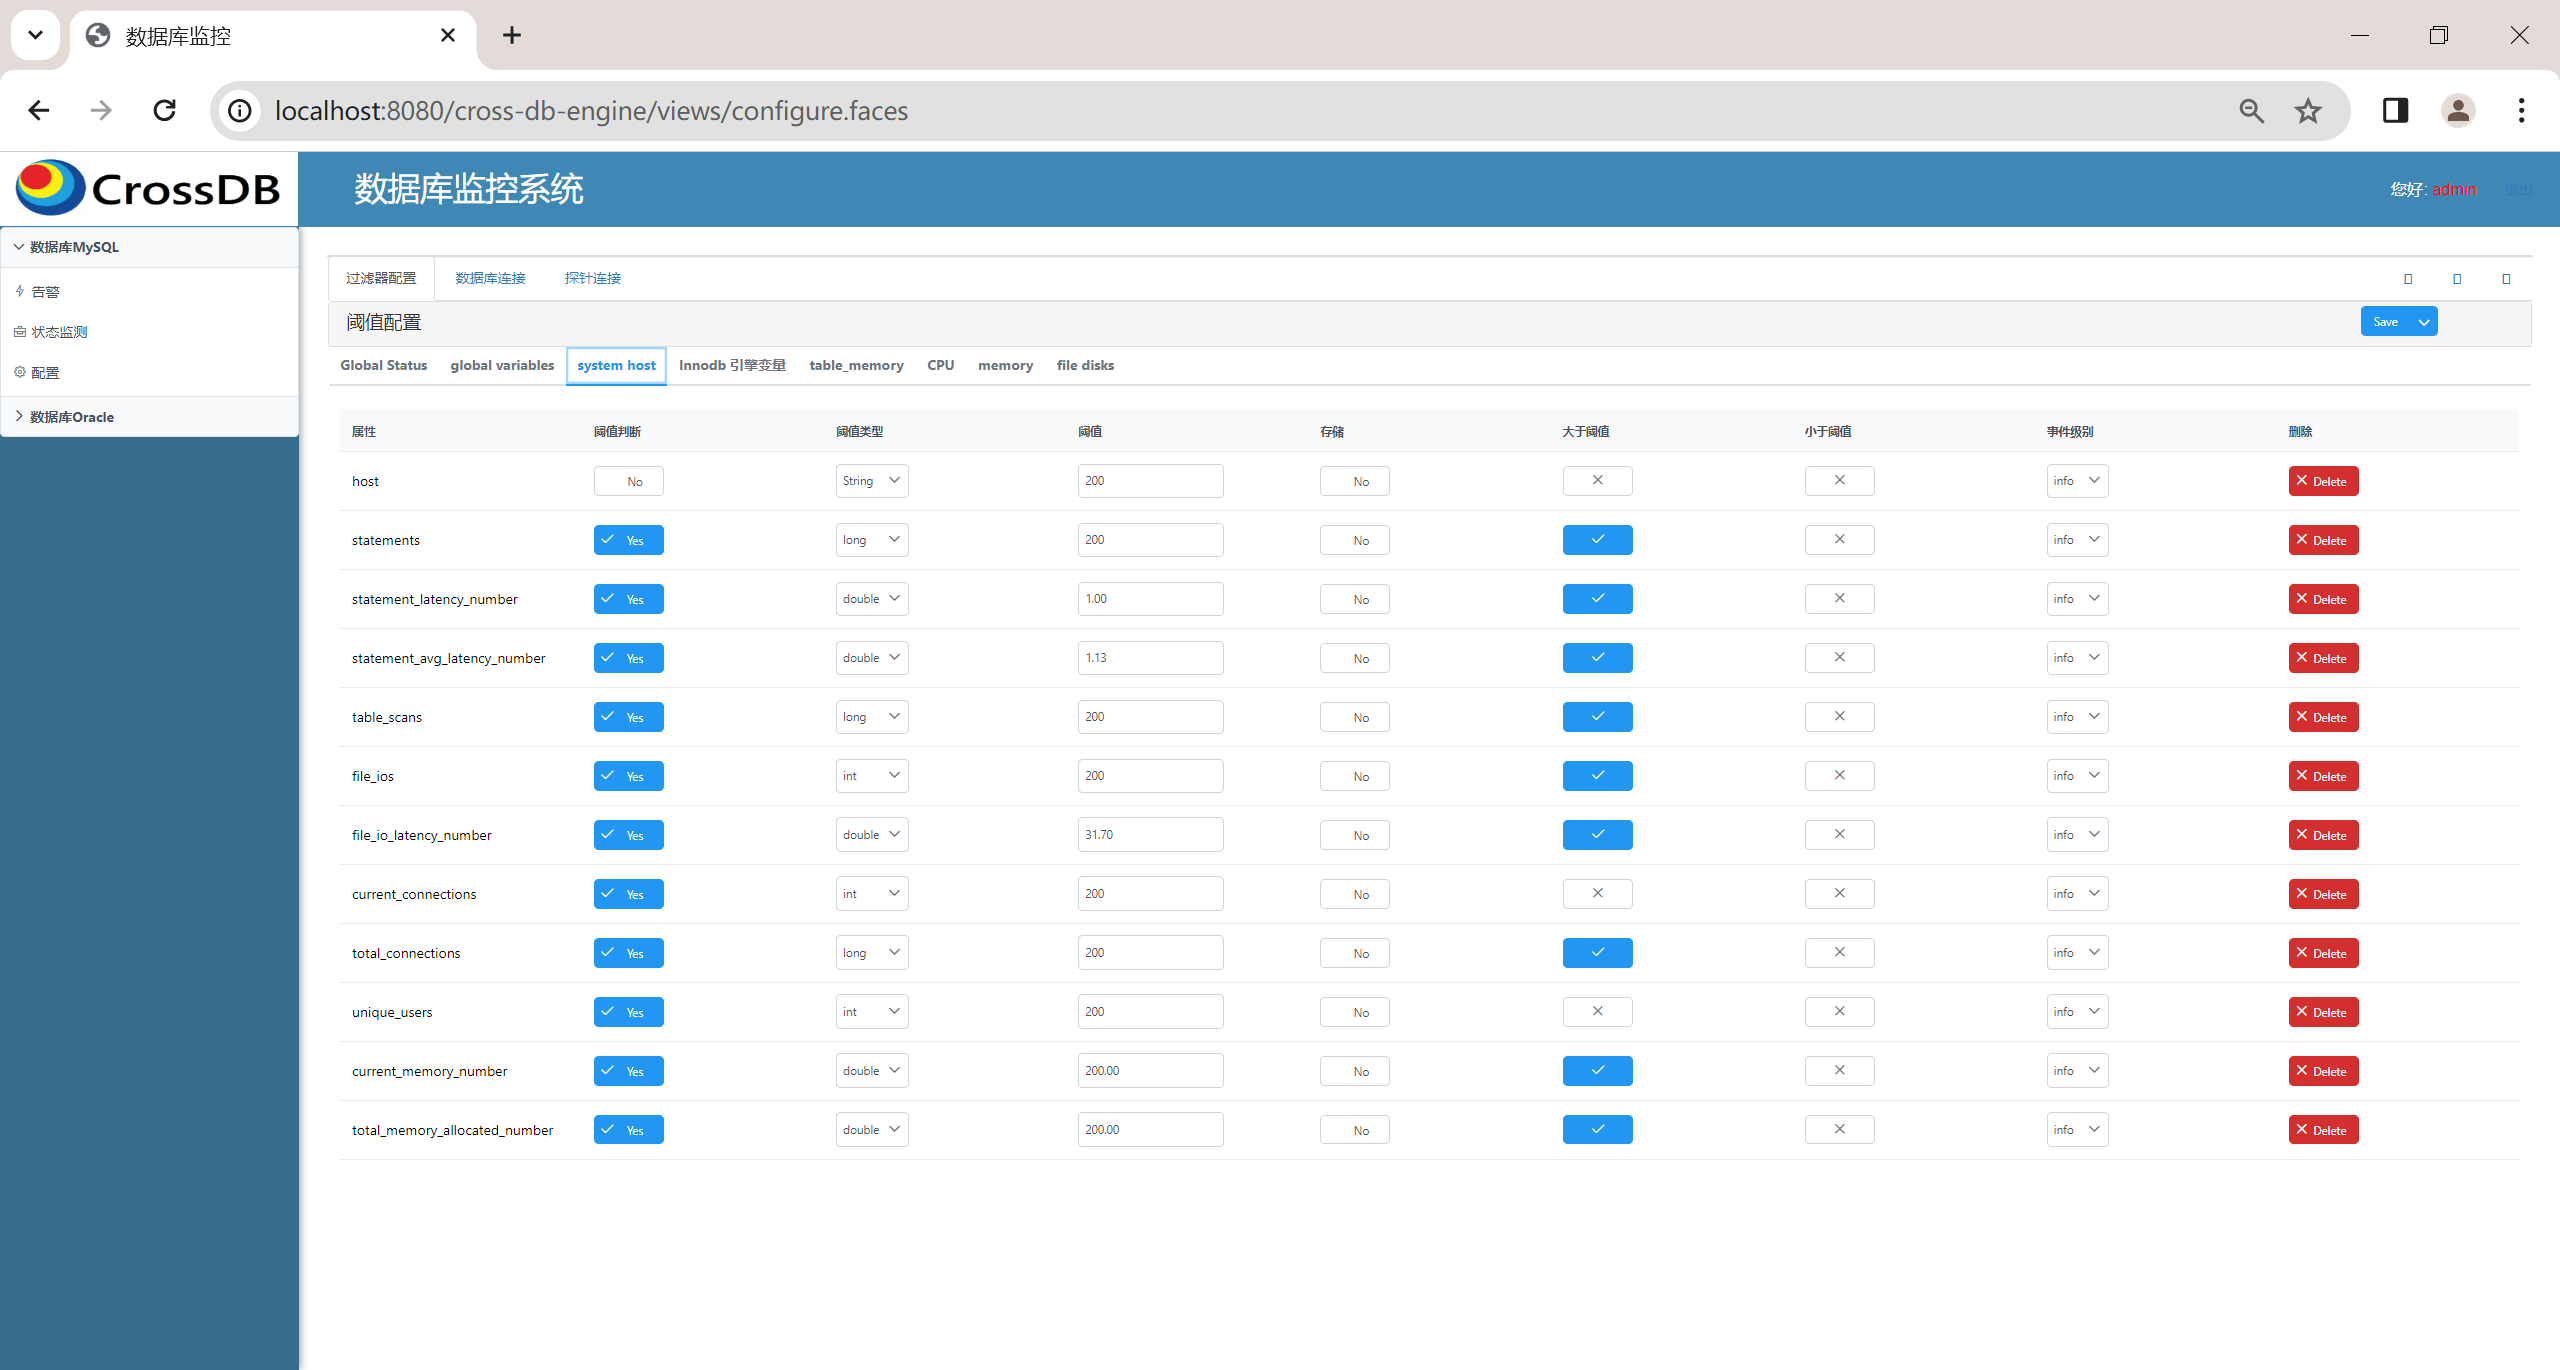
Task: Open 配置 settings sidebar item
Action: point(45,373)
